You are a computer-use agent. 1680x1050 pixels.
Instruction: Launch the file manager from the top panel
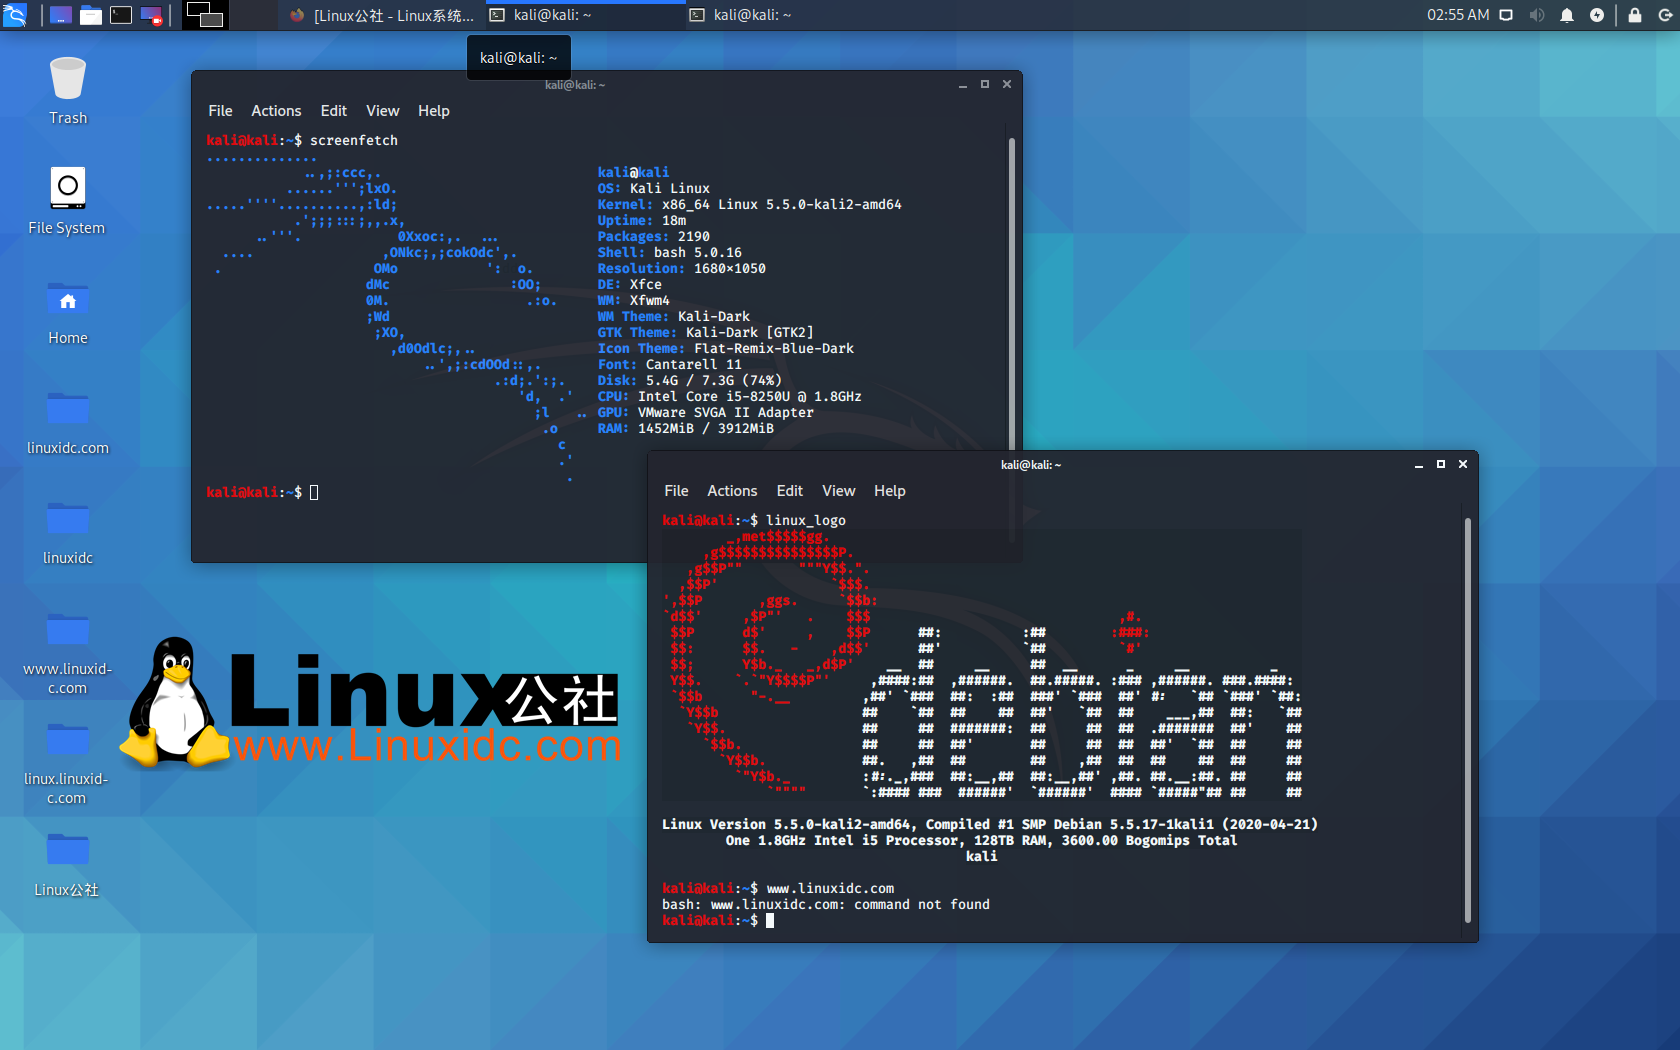click(90, 15)
